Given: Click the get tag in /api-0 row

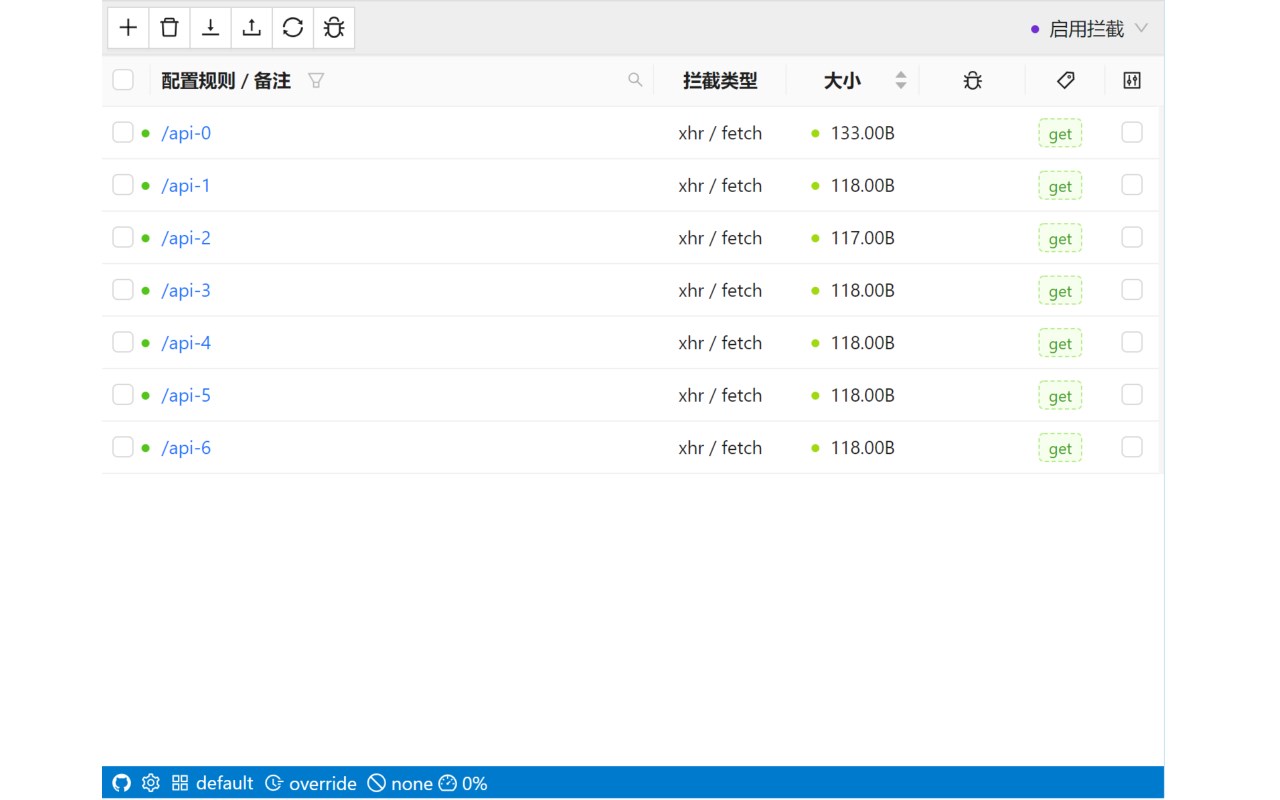Looking at the screenshot, I should click(1060, 134).
